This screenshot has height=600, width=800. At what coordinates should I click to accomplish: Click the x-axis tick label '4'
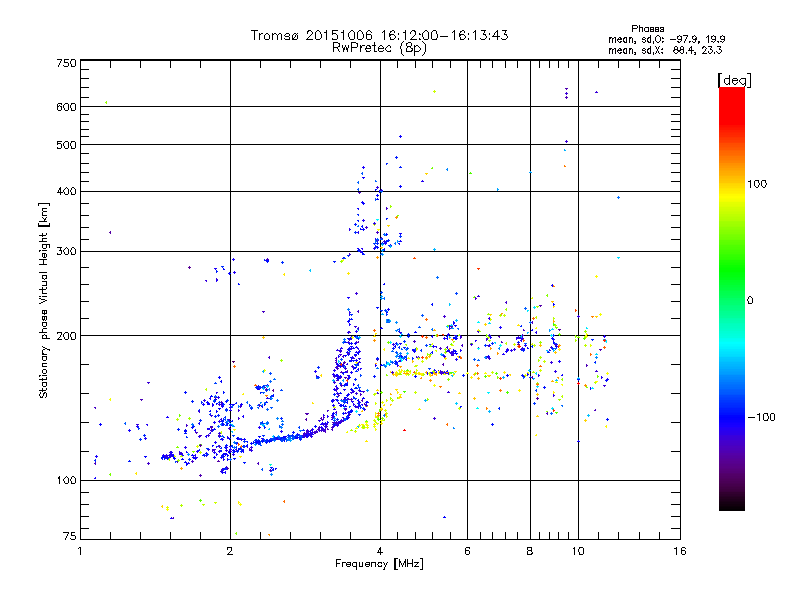point(380,551)
